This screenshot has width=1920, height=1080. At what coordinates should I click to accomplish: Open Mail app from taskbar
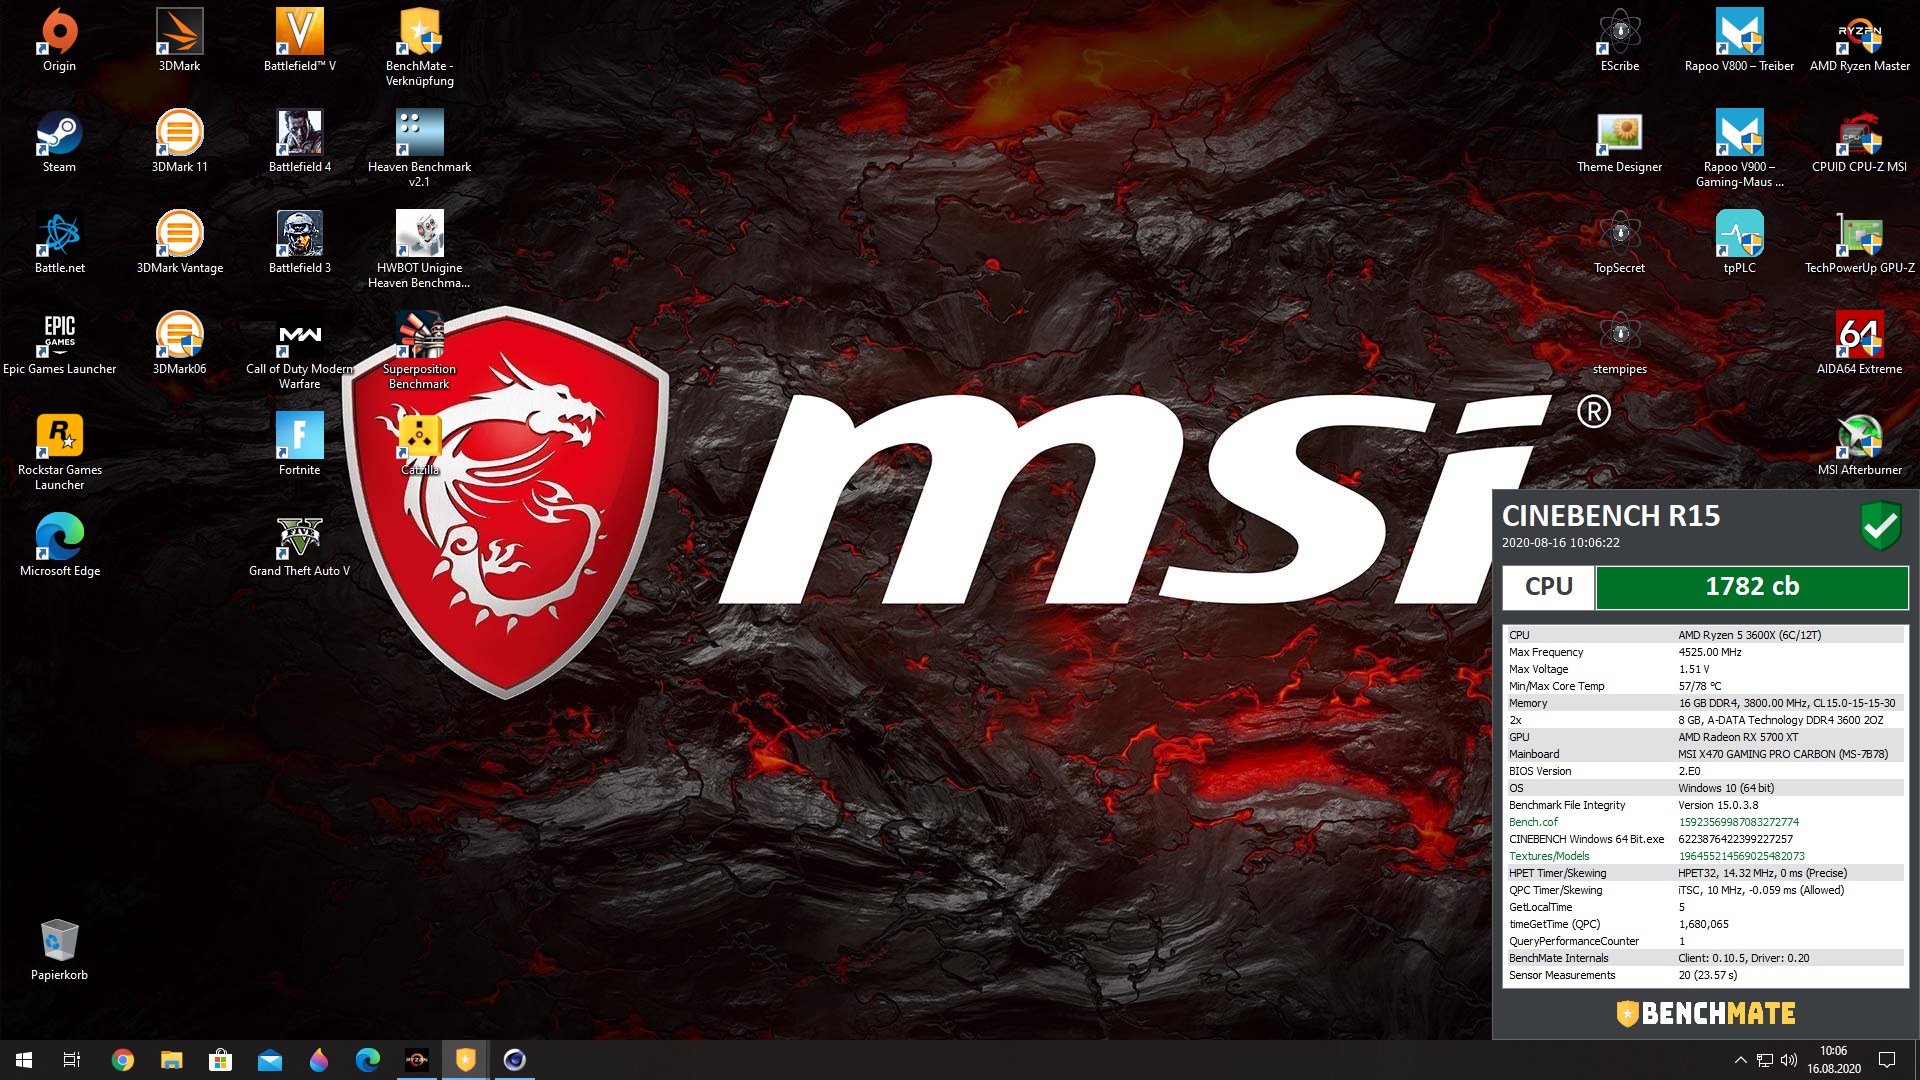click(269, 1060)
